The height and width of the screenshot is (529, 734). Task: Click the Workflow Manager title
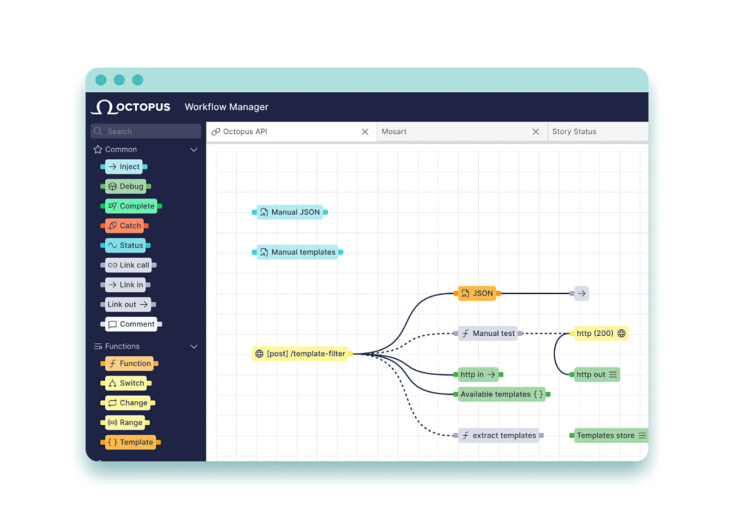[x=226, y=107]
